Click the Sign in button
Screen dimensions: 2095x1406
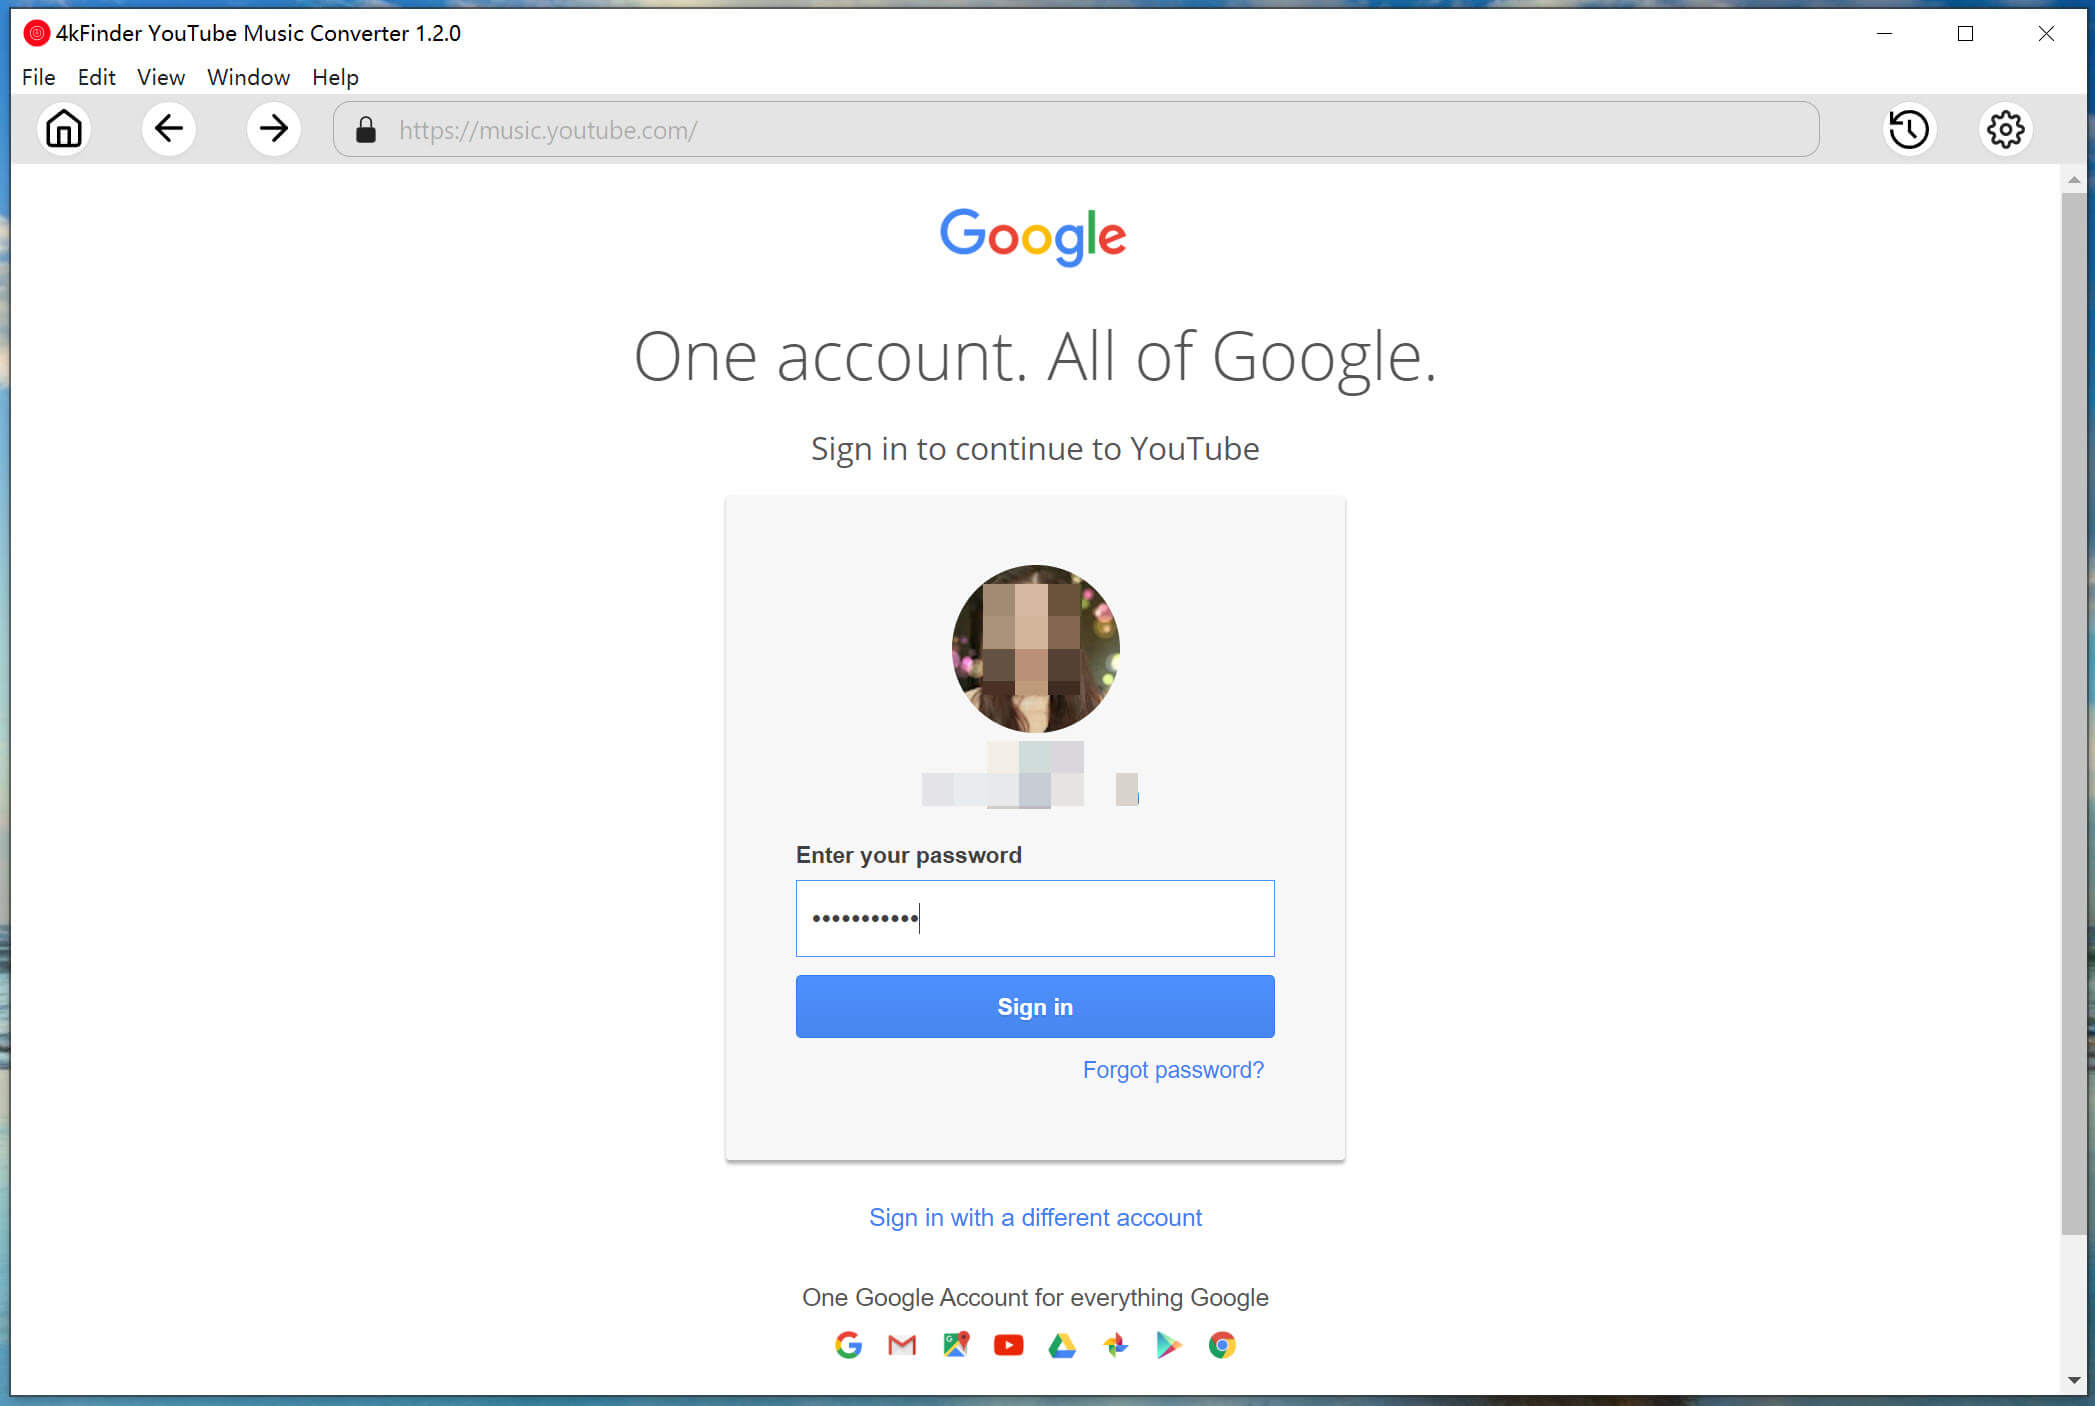(1034, 1006)
